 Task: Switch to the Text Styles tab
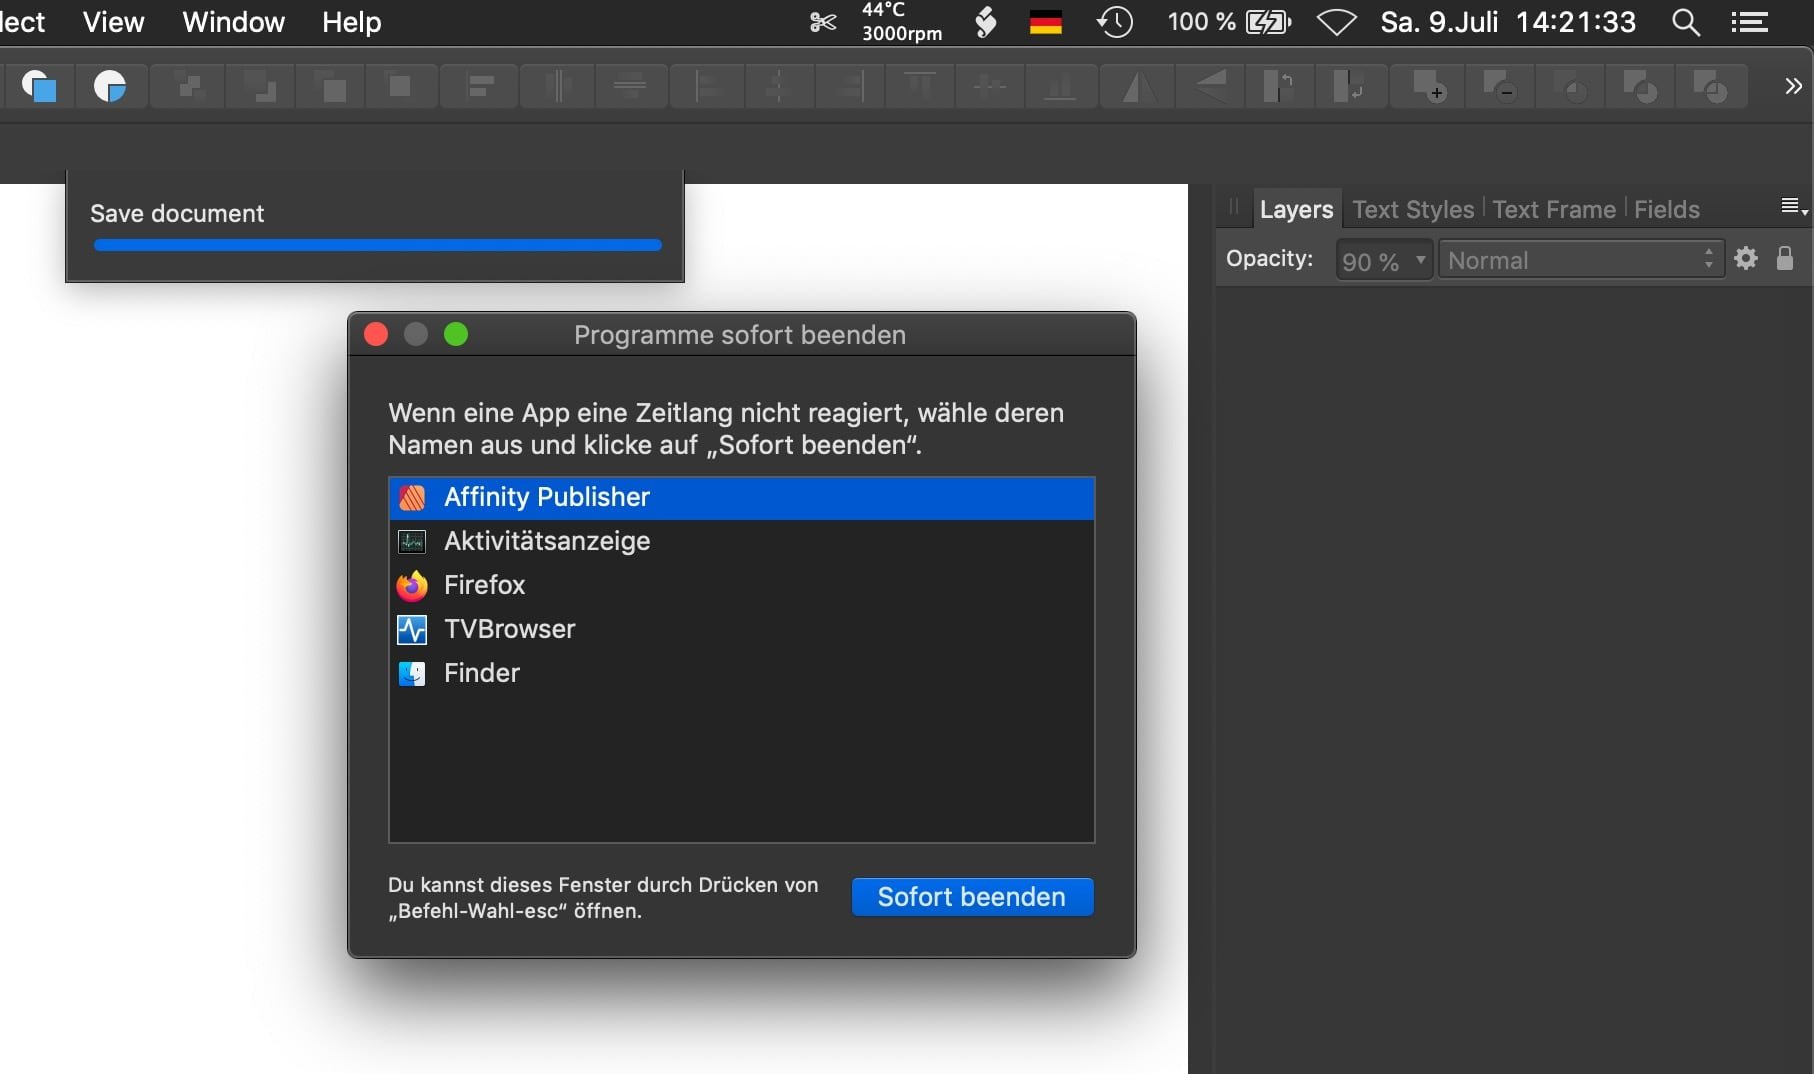coord(1413,209)
